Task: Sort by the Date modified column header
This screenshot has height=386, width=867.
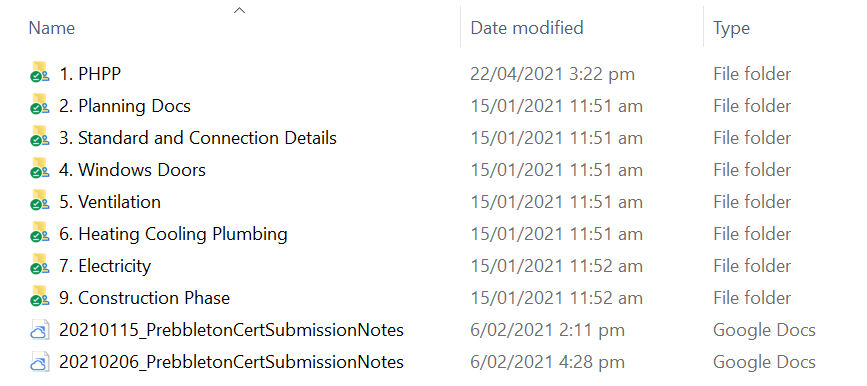Action: coord(526,28)
